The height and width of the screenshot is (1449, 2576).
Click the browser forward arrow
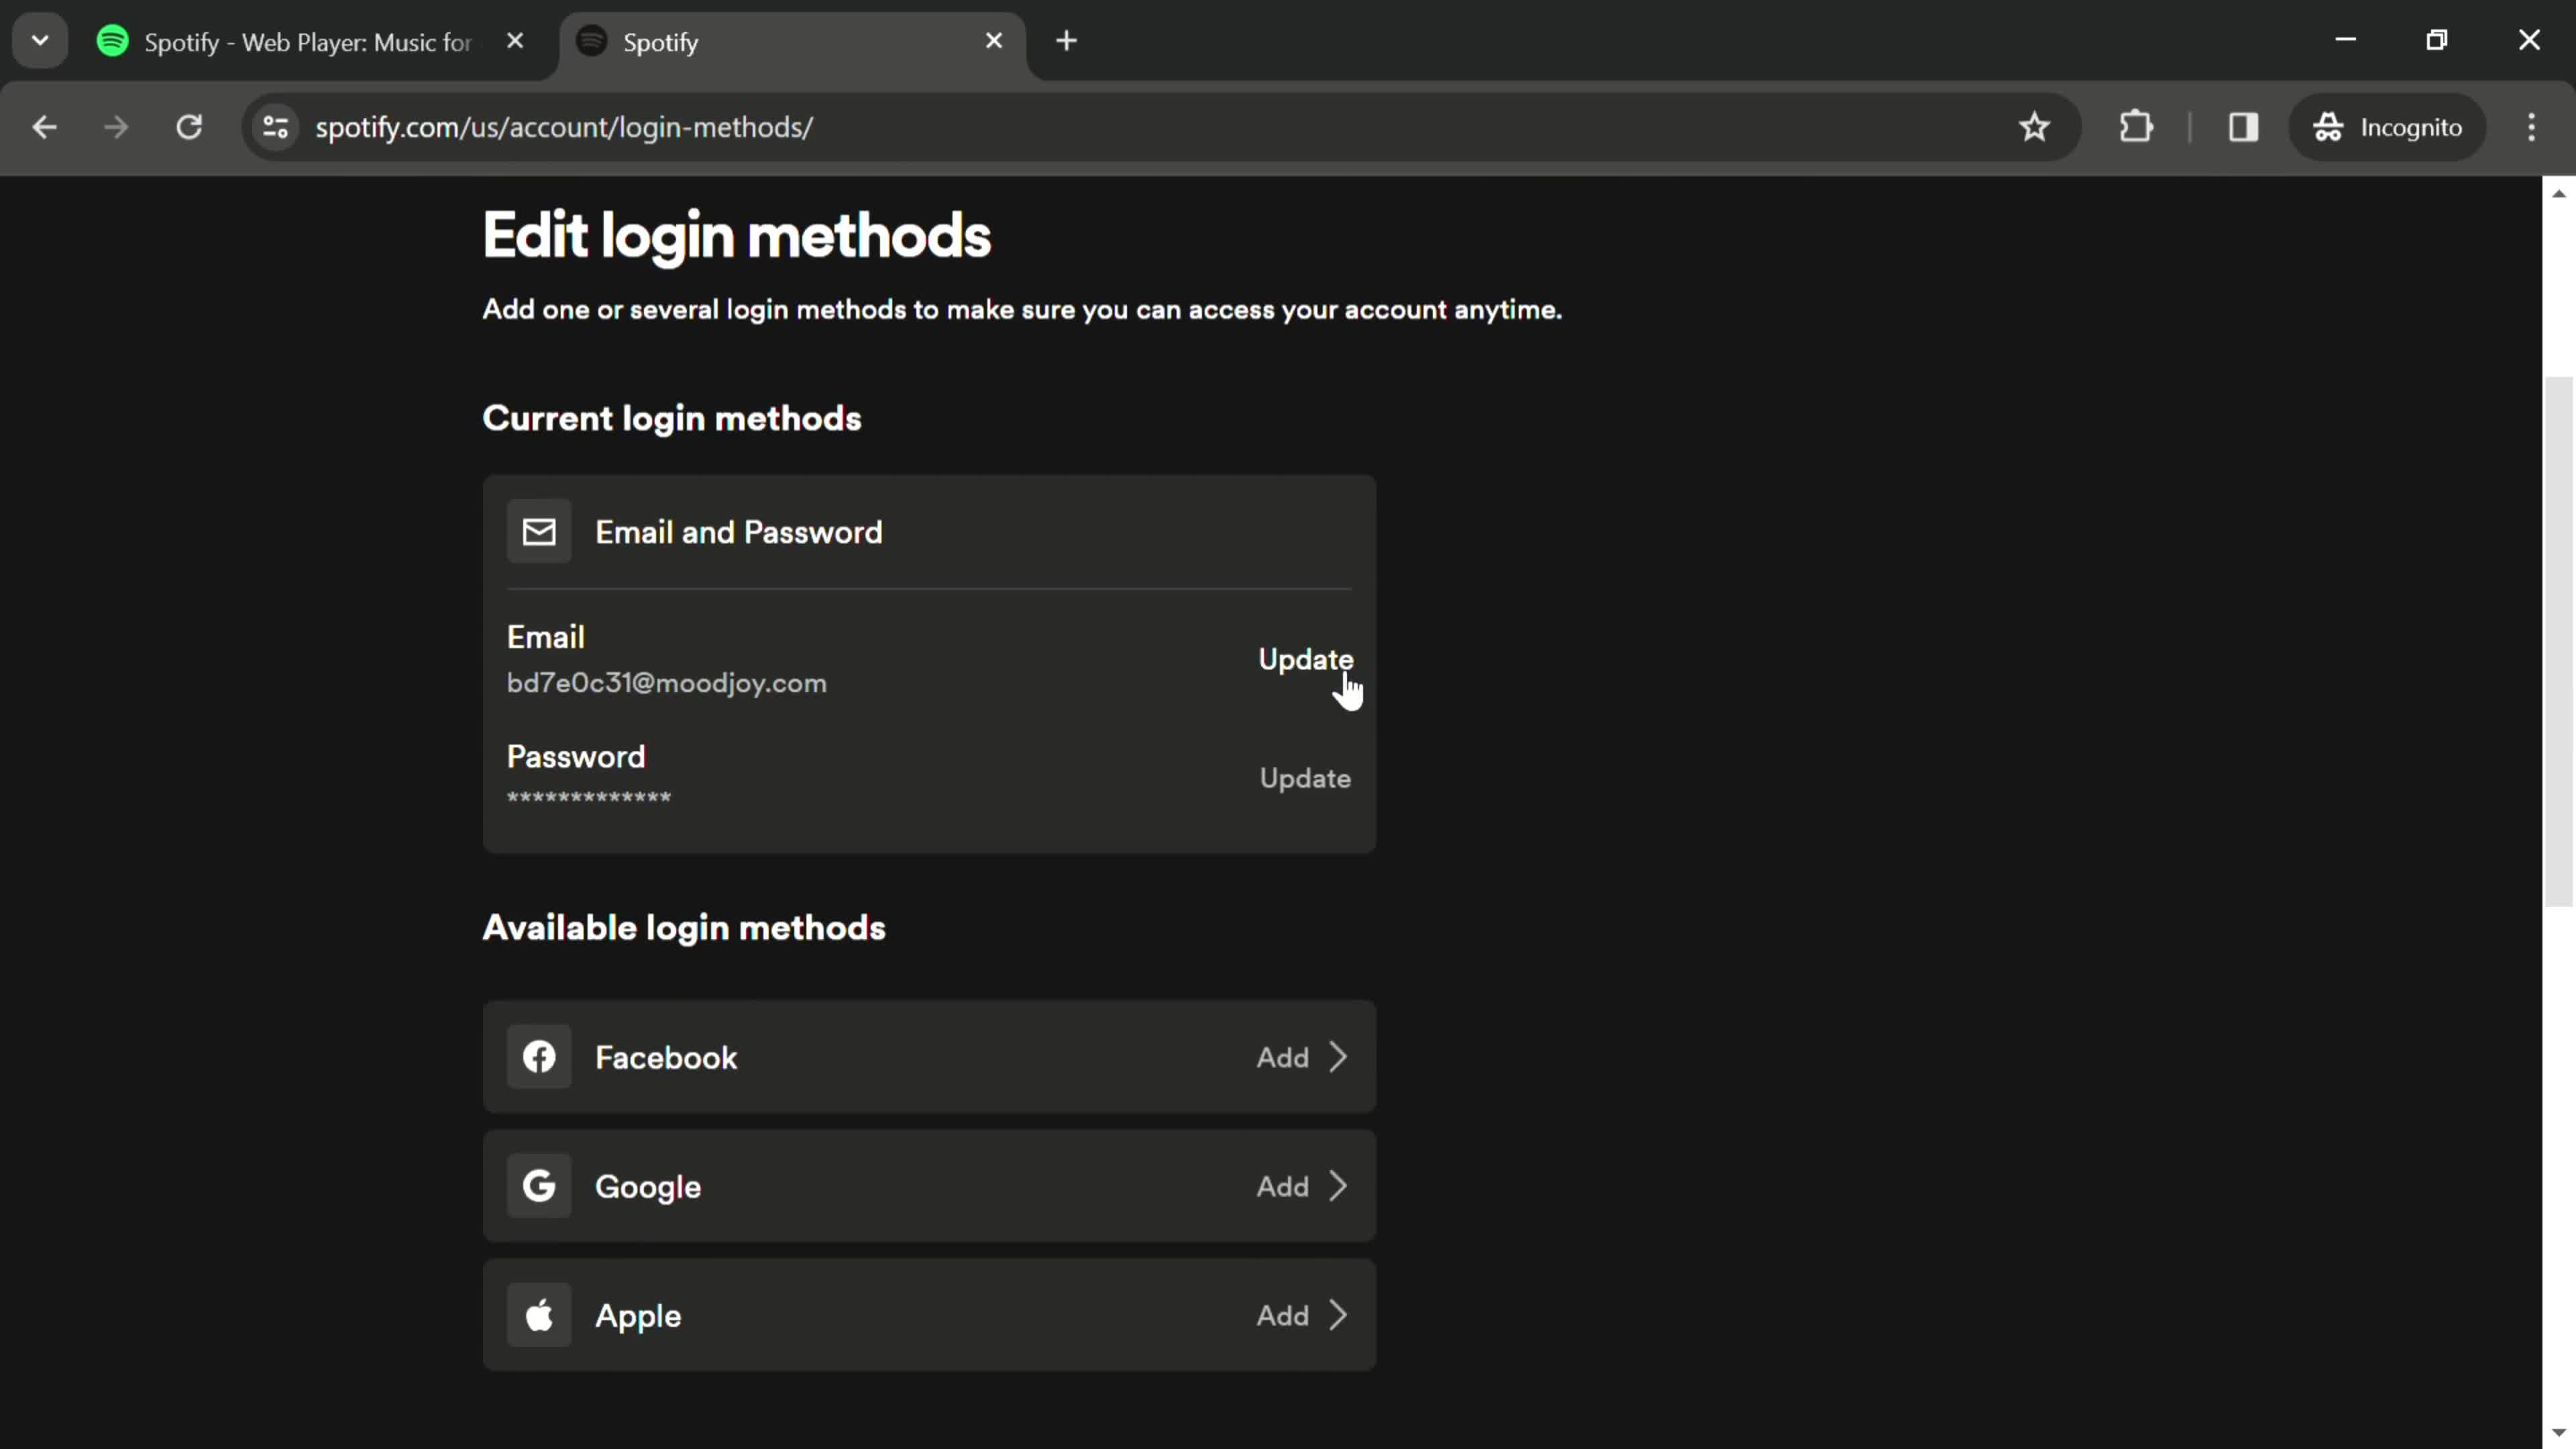116,127
